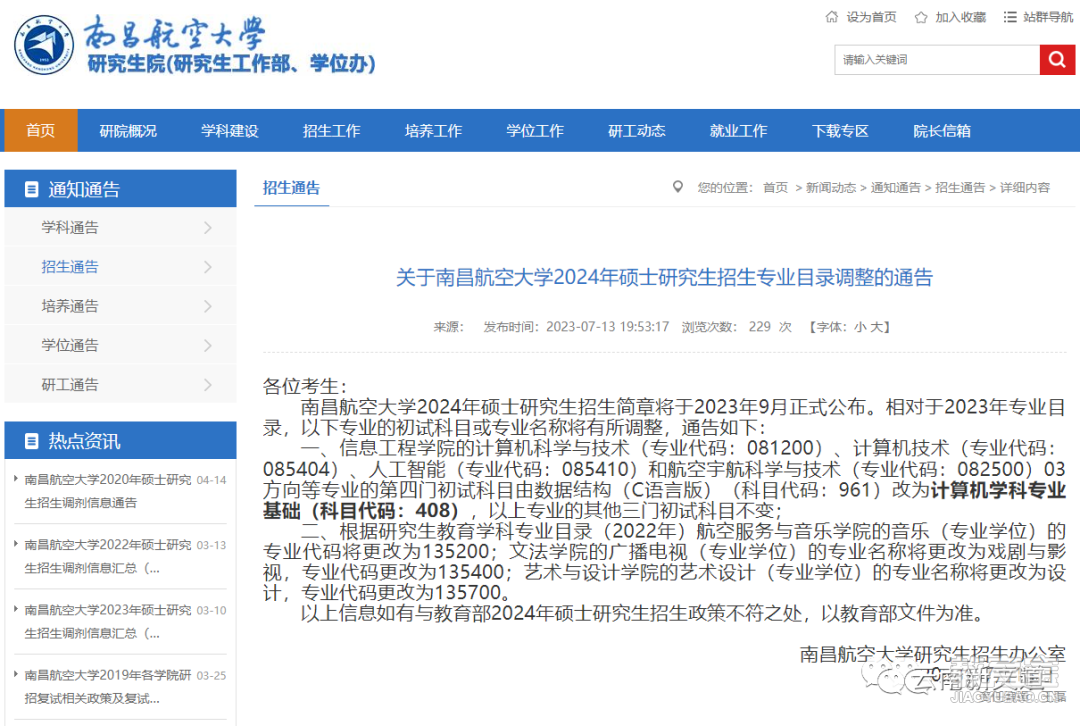Click the 热点资讯 sidebar header
This screenshot has width=1080, height=726.
click(x=121, y=441)
